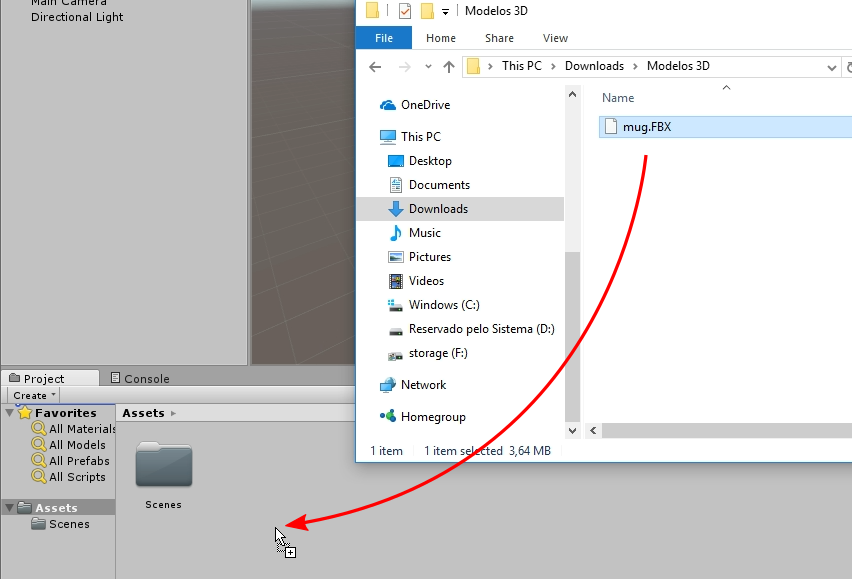852x579 pixels.
Task: Expand the address bar history dropdown
Action: pyautogui.click(x=831, y=67)
